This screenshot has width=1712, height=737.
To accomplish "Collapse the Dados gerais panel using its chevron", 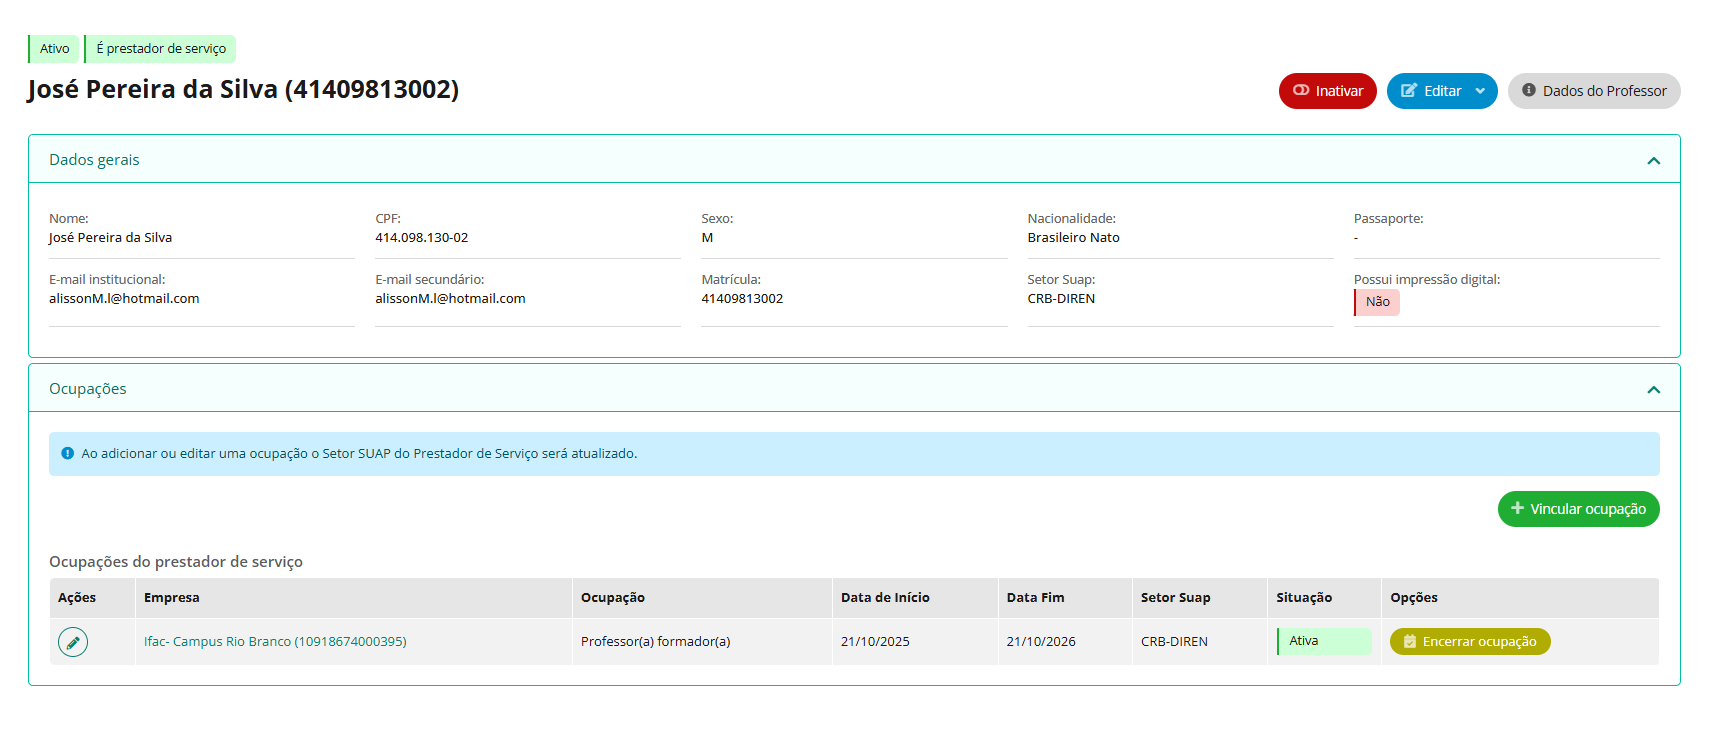I will [x=1653, y=161].
